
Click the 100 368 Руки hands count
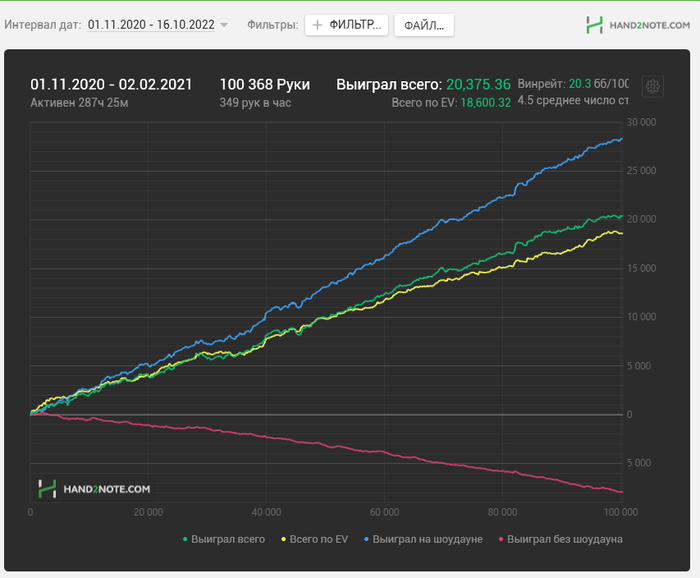point(265,84)
